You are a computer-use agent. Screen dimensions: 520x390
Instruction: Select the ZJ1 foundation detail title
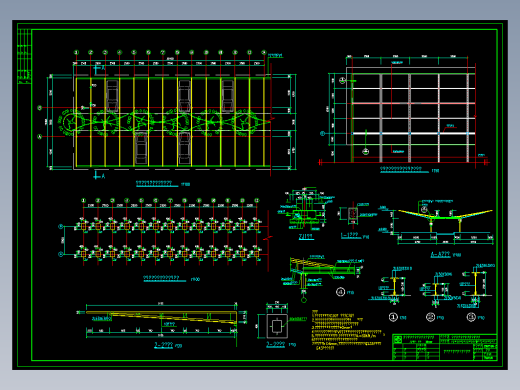[306, 237]
